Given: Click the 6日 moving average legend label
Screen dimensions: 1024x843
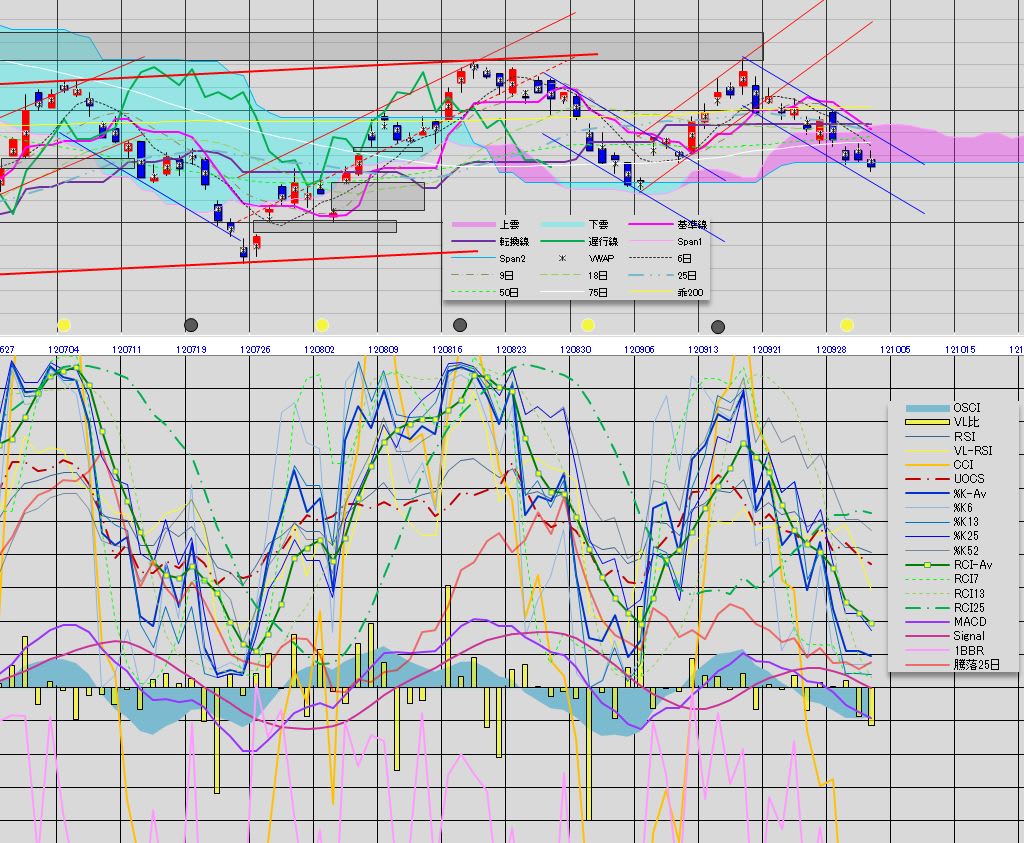Looking at the screenshot, I should pos(684,259).
